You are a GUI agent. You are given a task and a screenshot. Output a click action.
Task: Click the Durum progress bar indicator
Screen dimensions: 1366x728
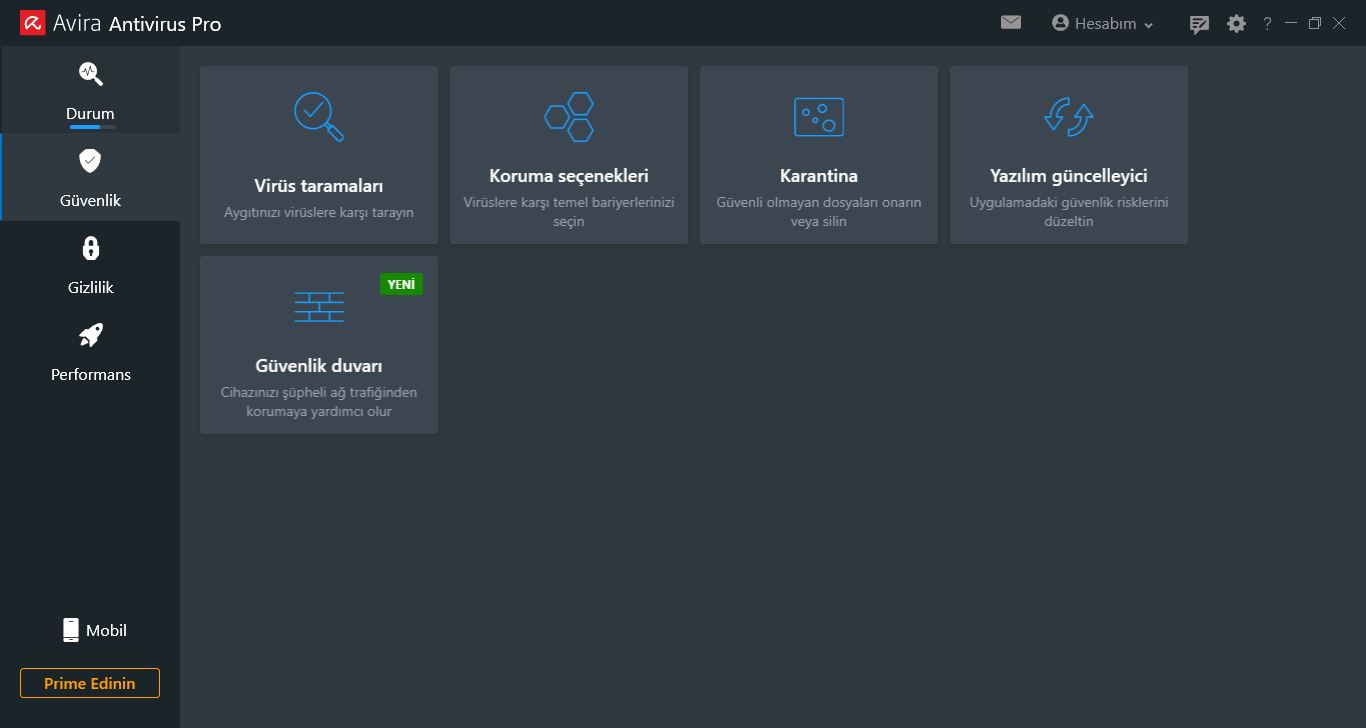point(92,127)
